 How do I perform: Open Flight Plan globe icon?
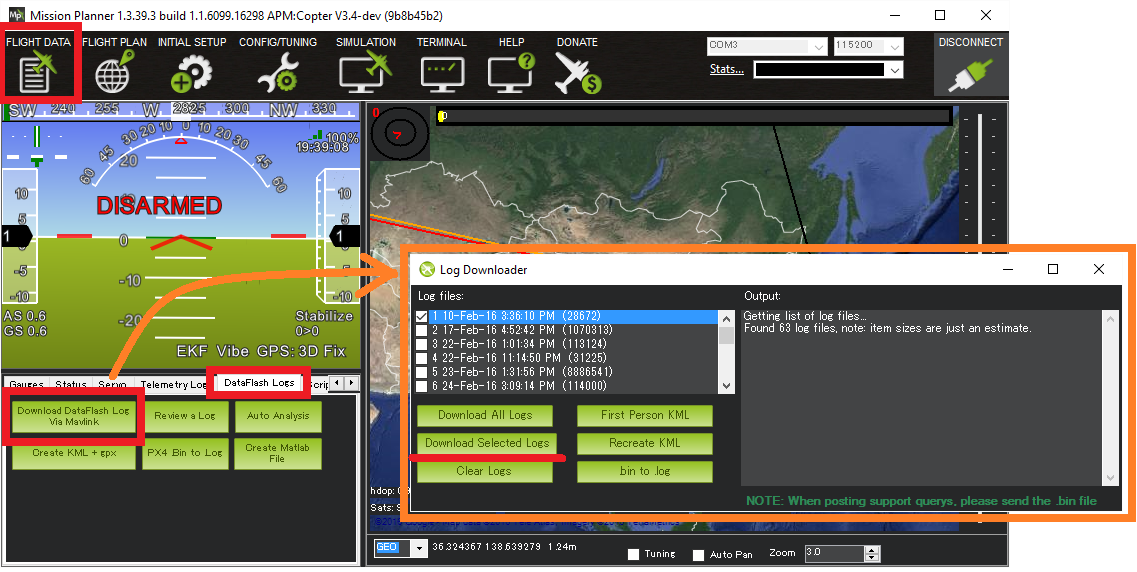tap(113, 72)
